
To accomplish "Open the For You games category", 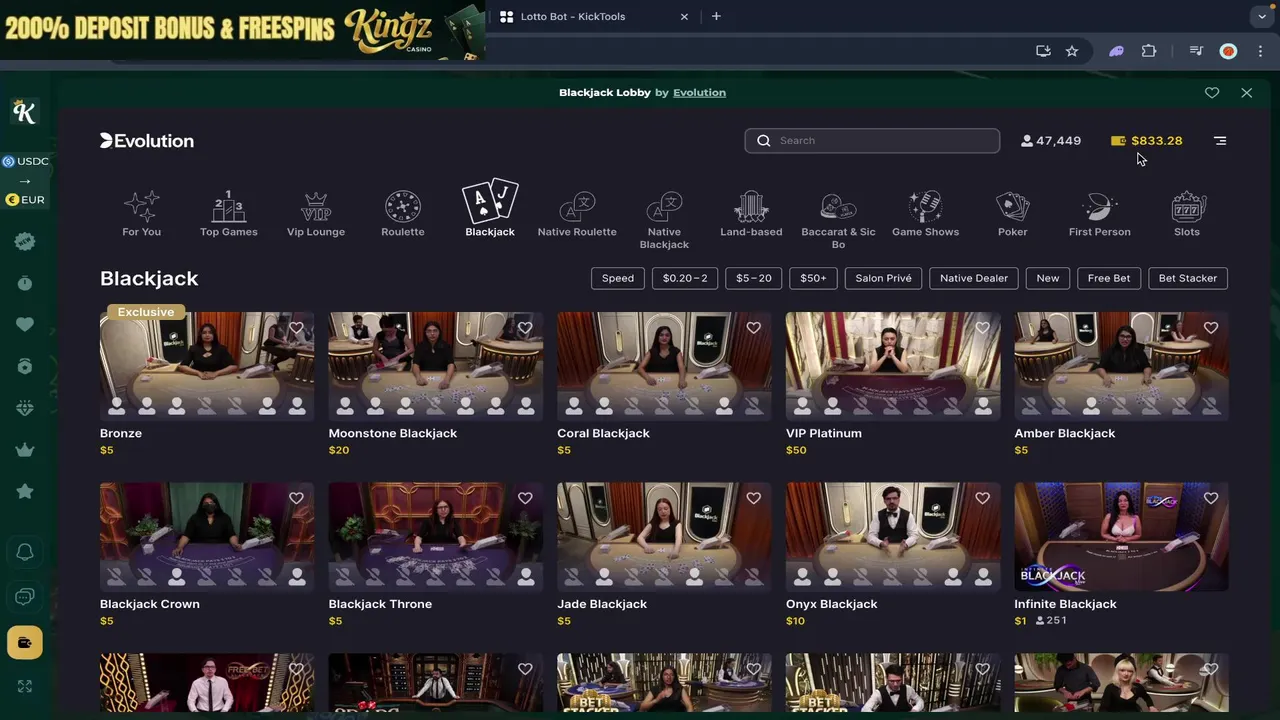I will [x=141, y=214].
